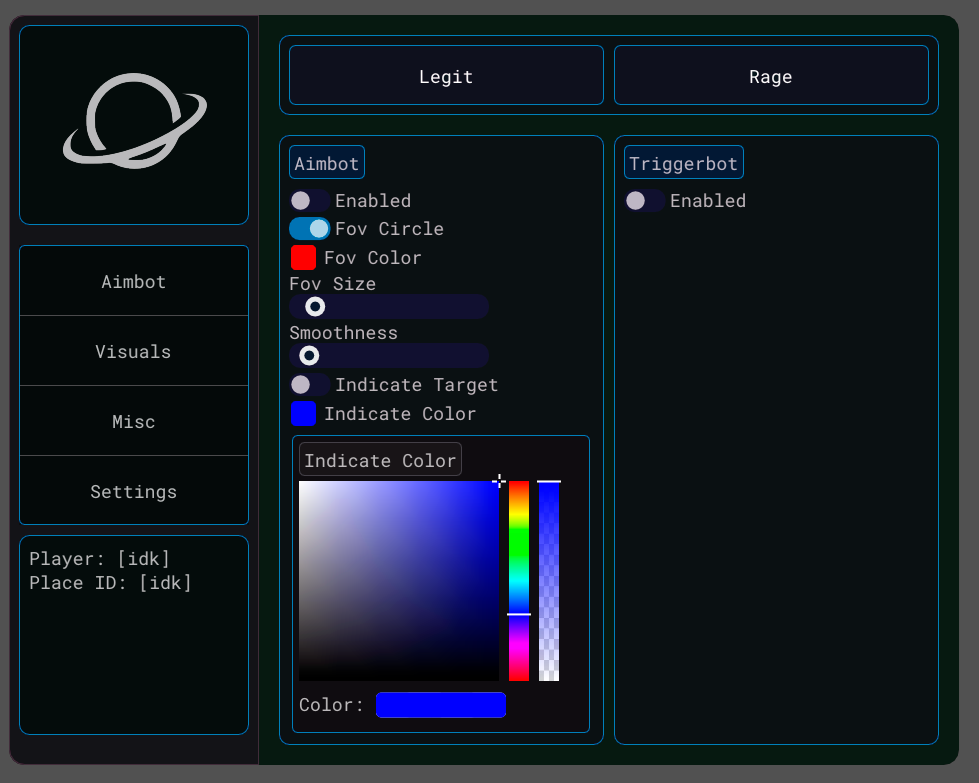
Task: Adjust the Fov Size slider handle
Action: (x=313, y=306)
